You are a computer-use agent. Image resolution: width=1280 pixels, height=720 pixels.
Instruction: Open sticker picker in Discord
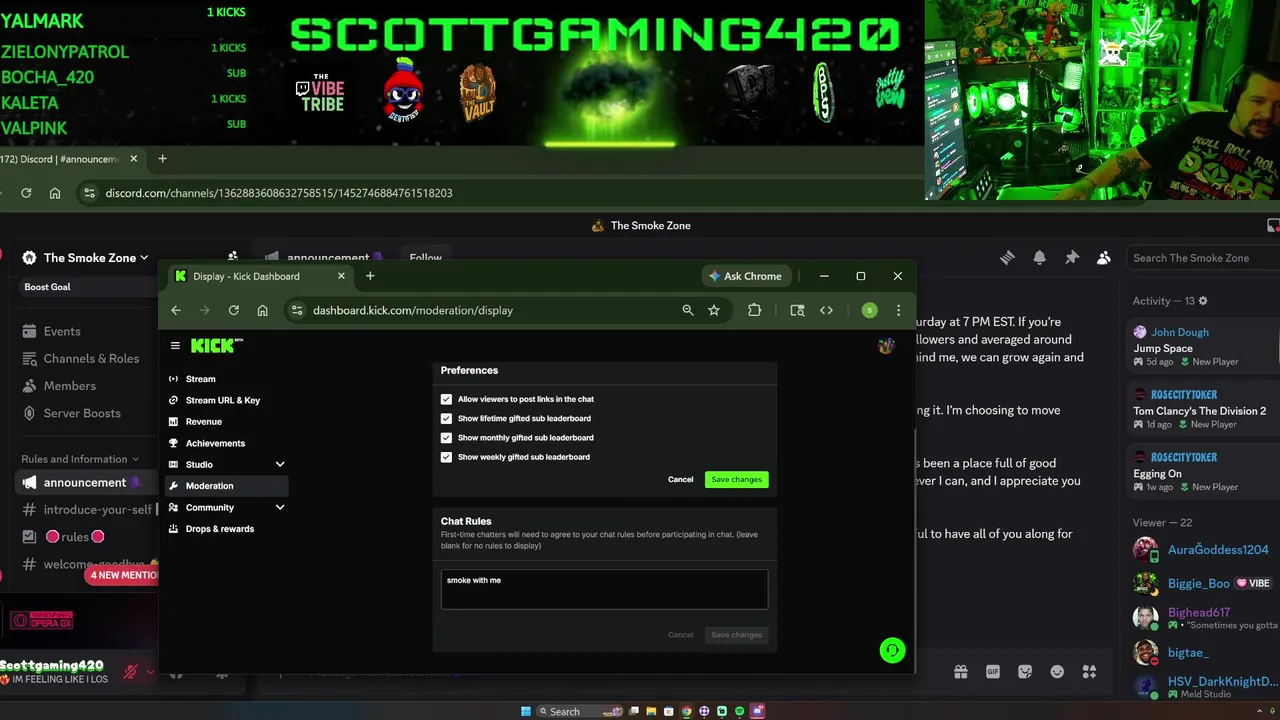(1025, 672)
